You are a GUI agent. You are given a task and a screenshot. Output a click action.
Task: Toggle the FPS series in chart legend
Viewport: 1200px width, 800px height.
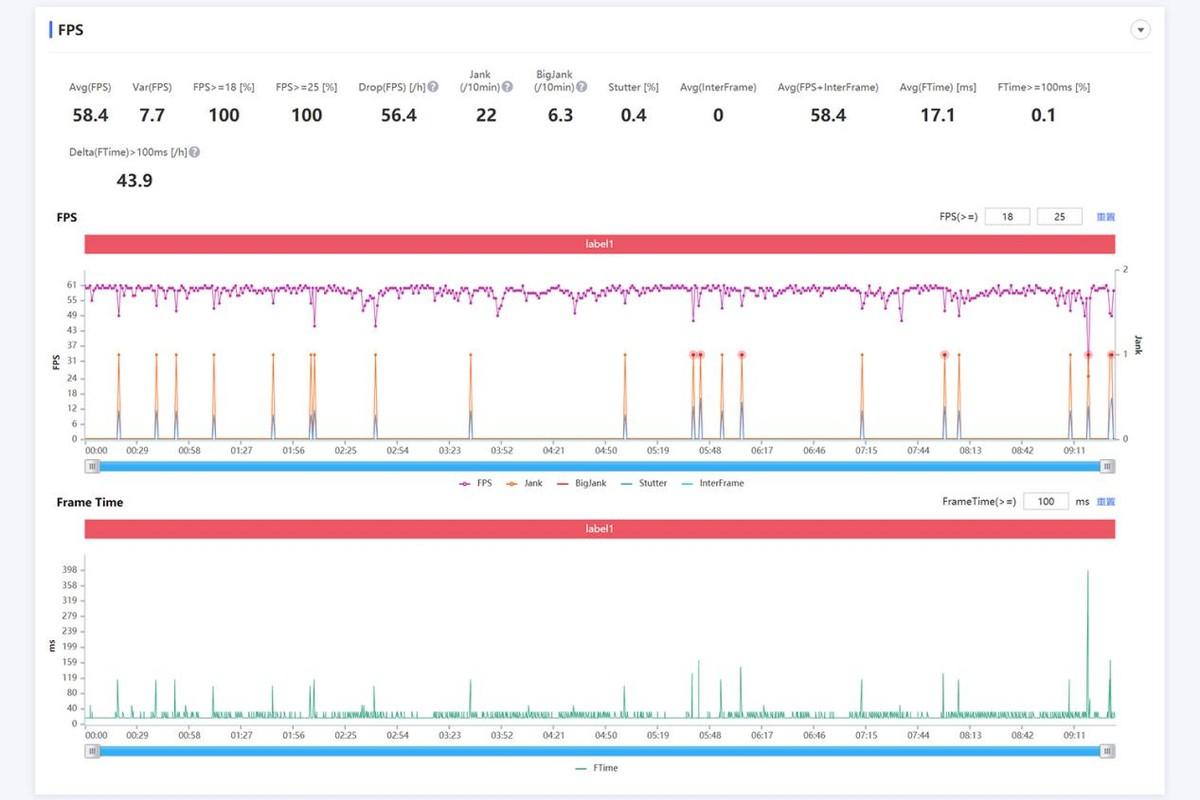(475, 483)
